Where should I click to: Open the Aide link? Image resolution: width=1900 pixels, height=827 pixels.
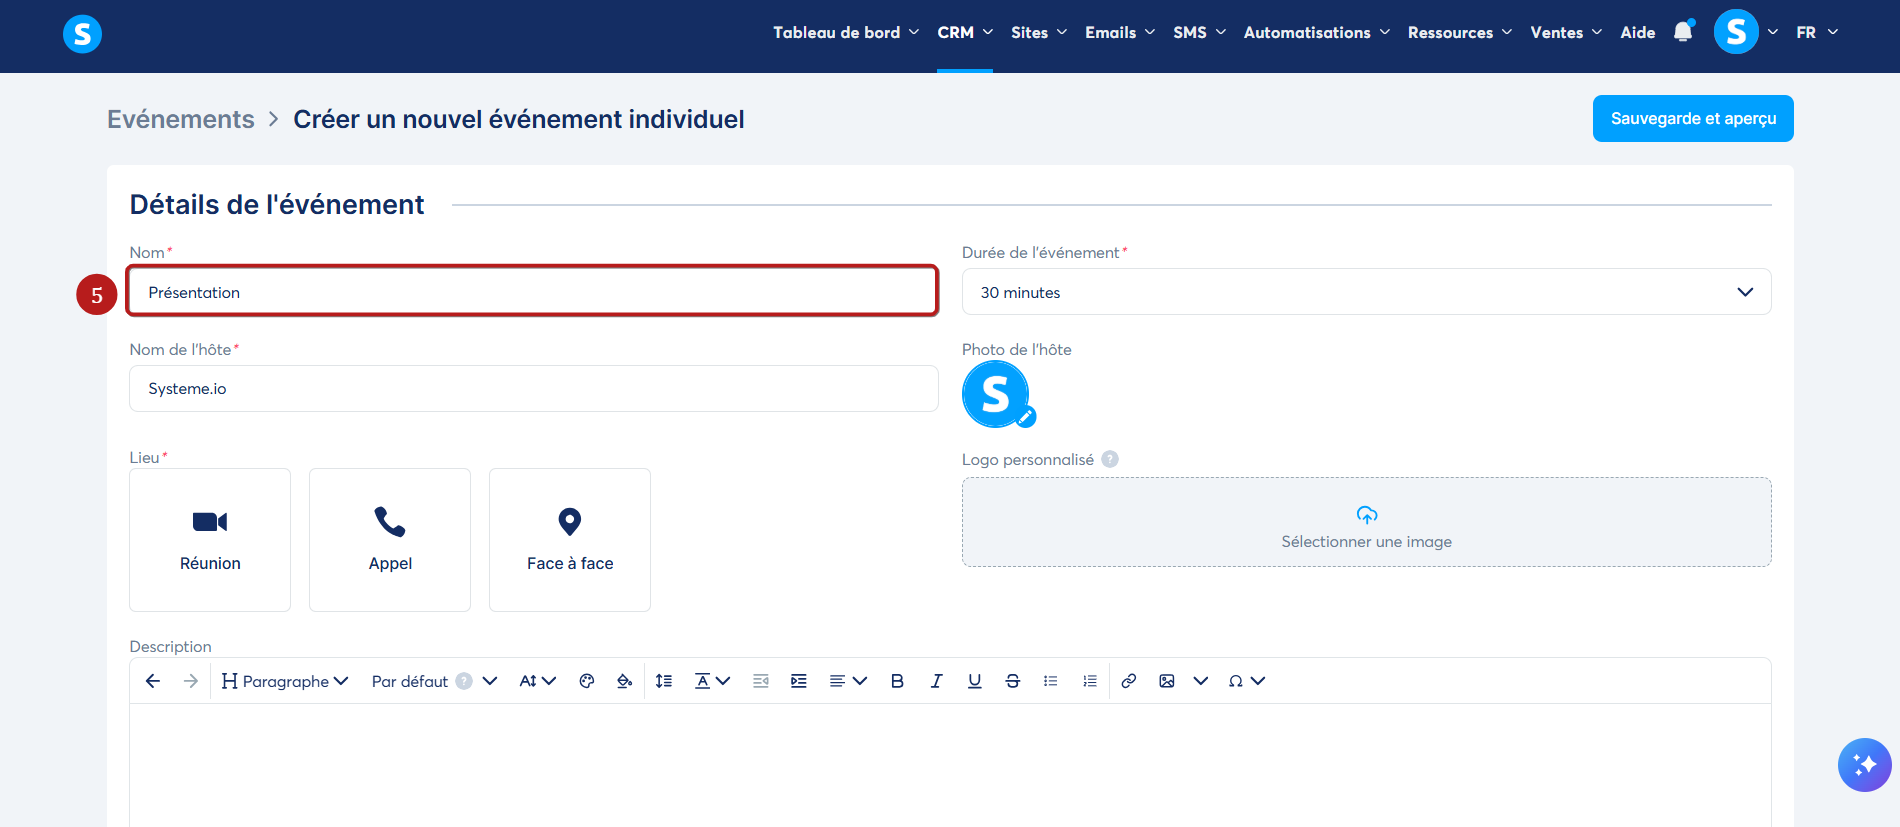(1638, 32)
